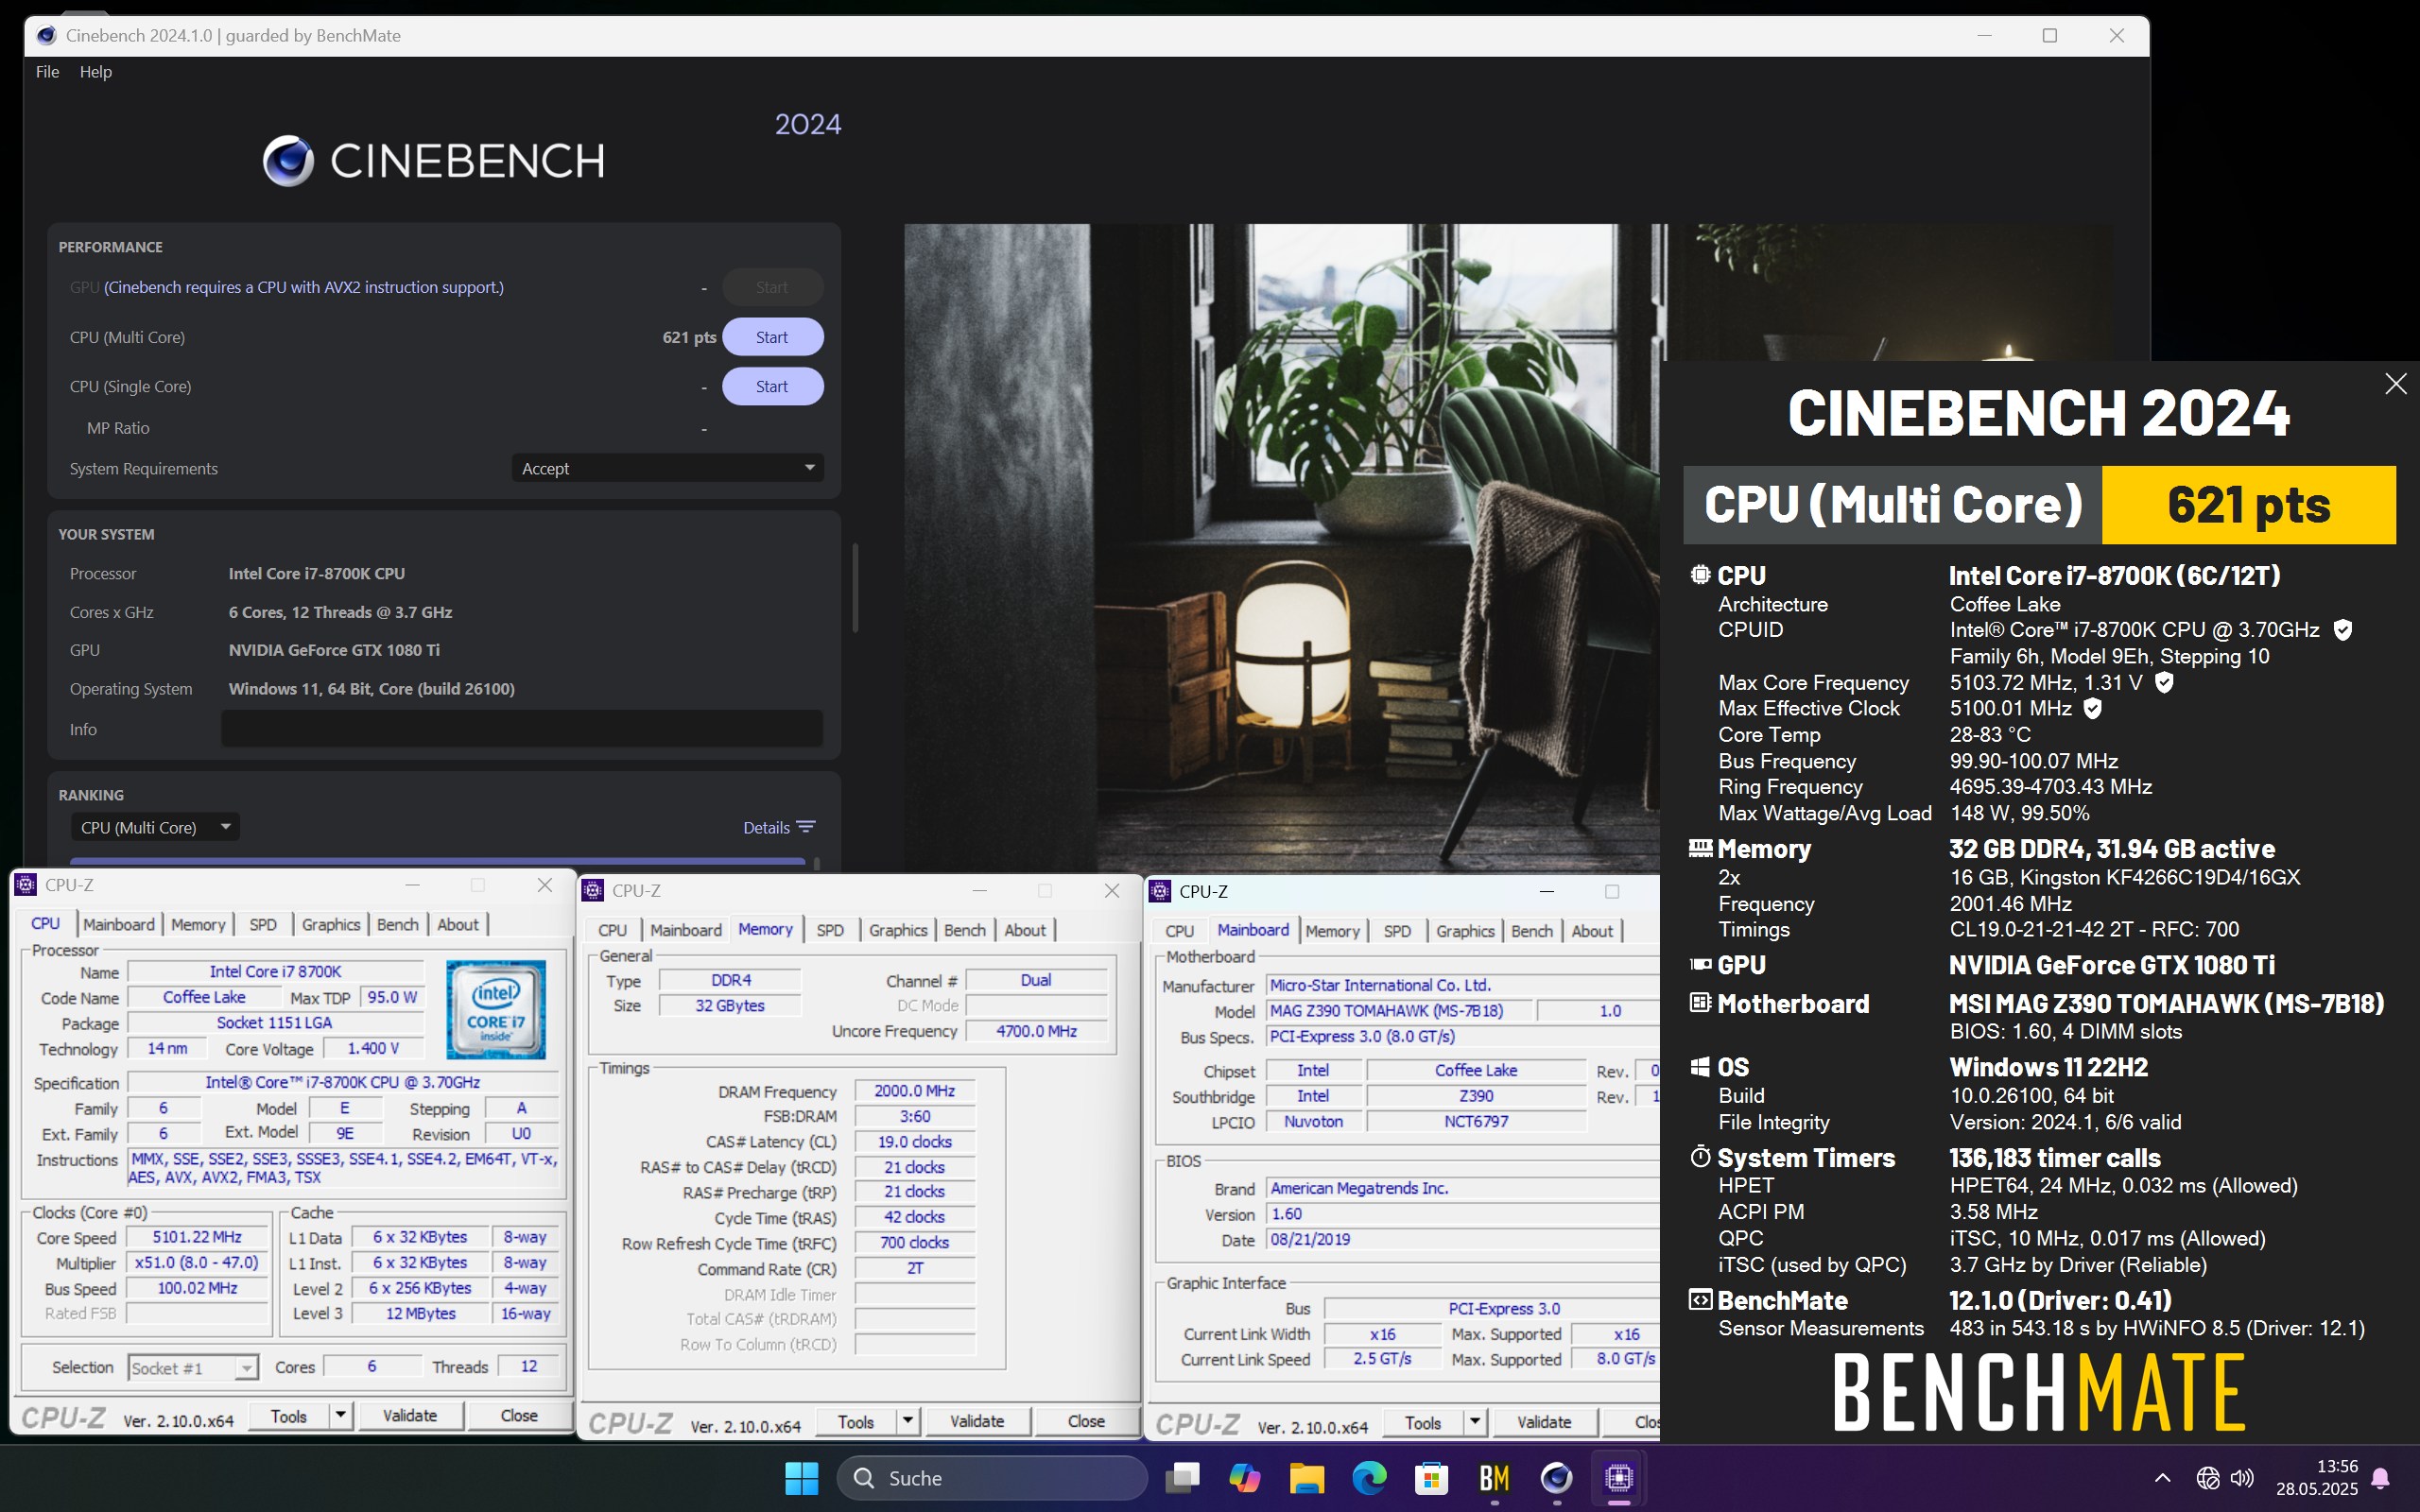Open SPD tab in middle CPU-Z window
This screenshot has height=1512, width=2420.
tap(830, 930)
